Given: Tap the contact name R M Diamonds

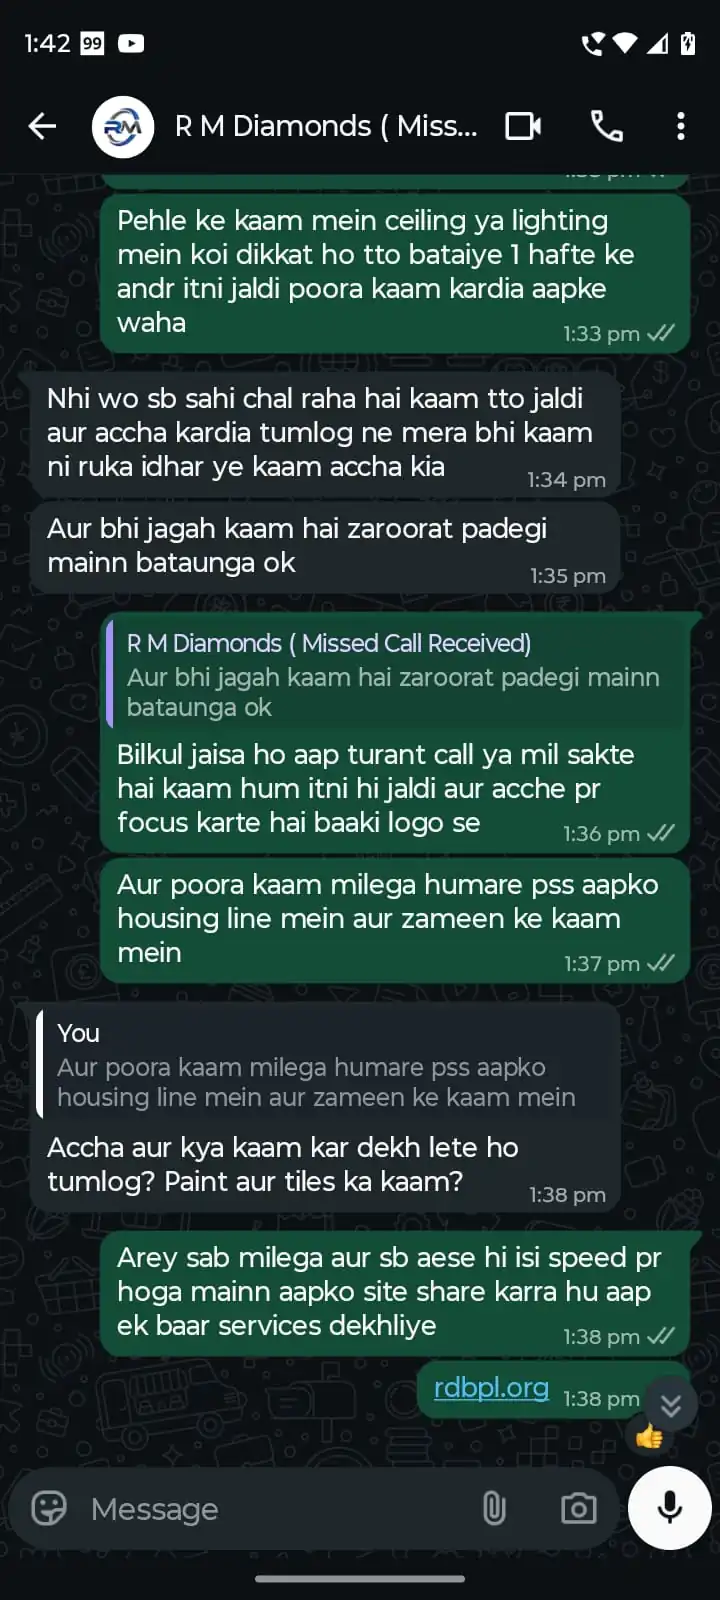Looking at the screenshot, I should click(326, 126).
